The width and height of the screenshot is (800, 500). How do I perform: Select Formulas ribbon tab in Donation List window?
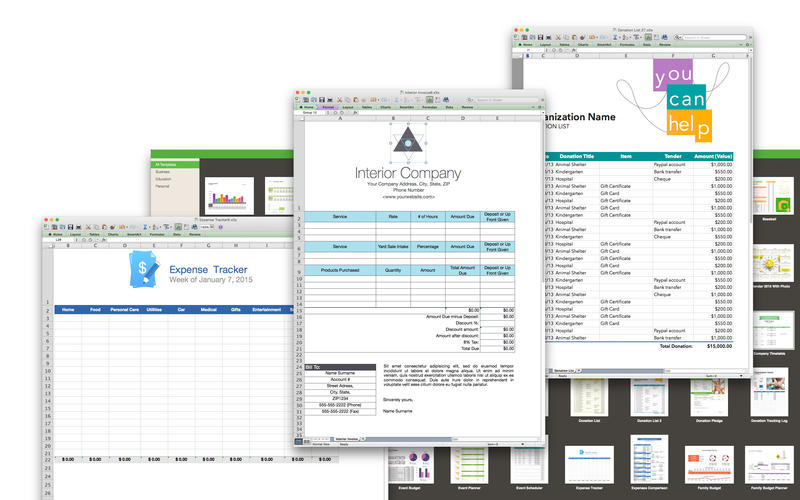point(628,44)
